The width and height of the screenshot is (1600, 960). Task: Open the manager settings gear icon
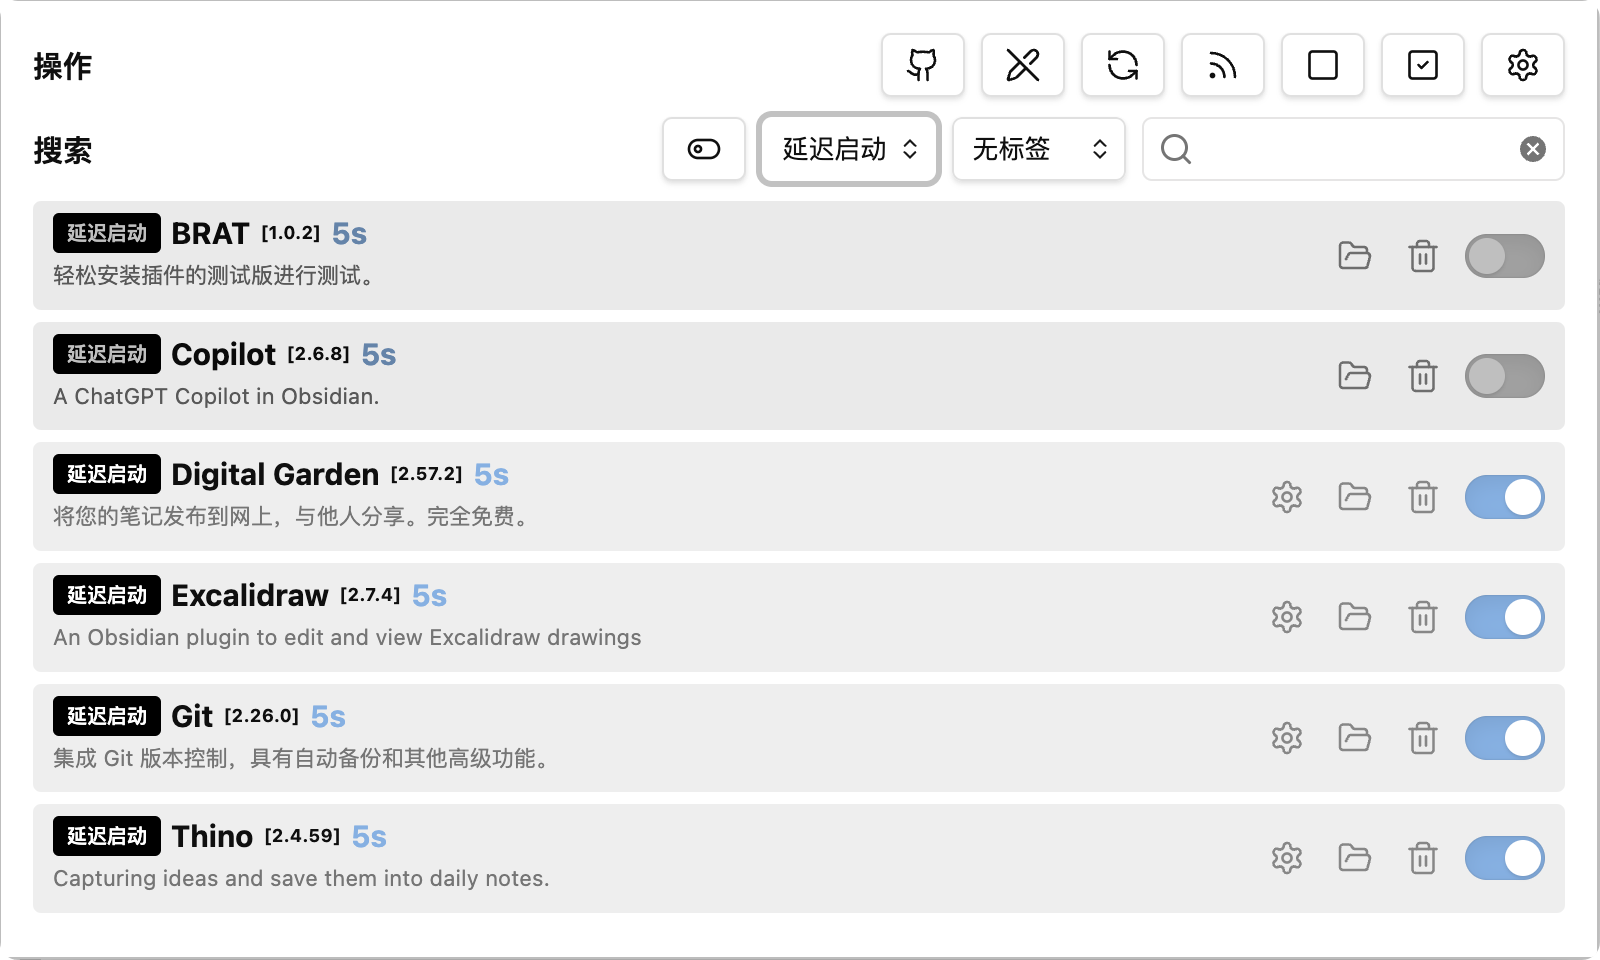pos(1522,65)
